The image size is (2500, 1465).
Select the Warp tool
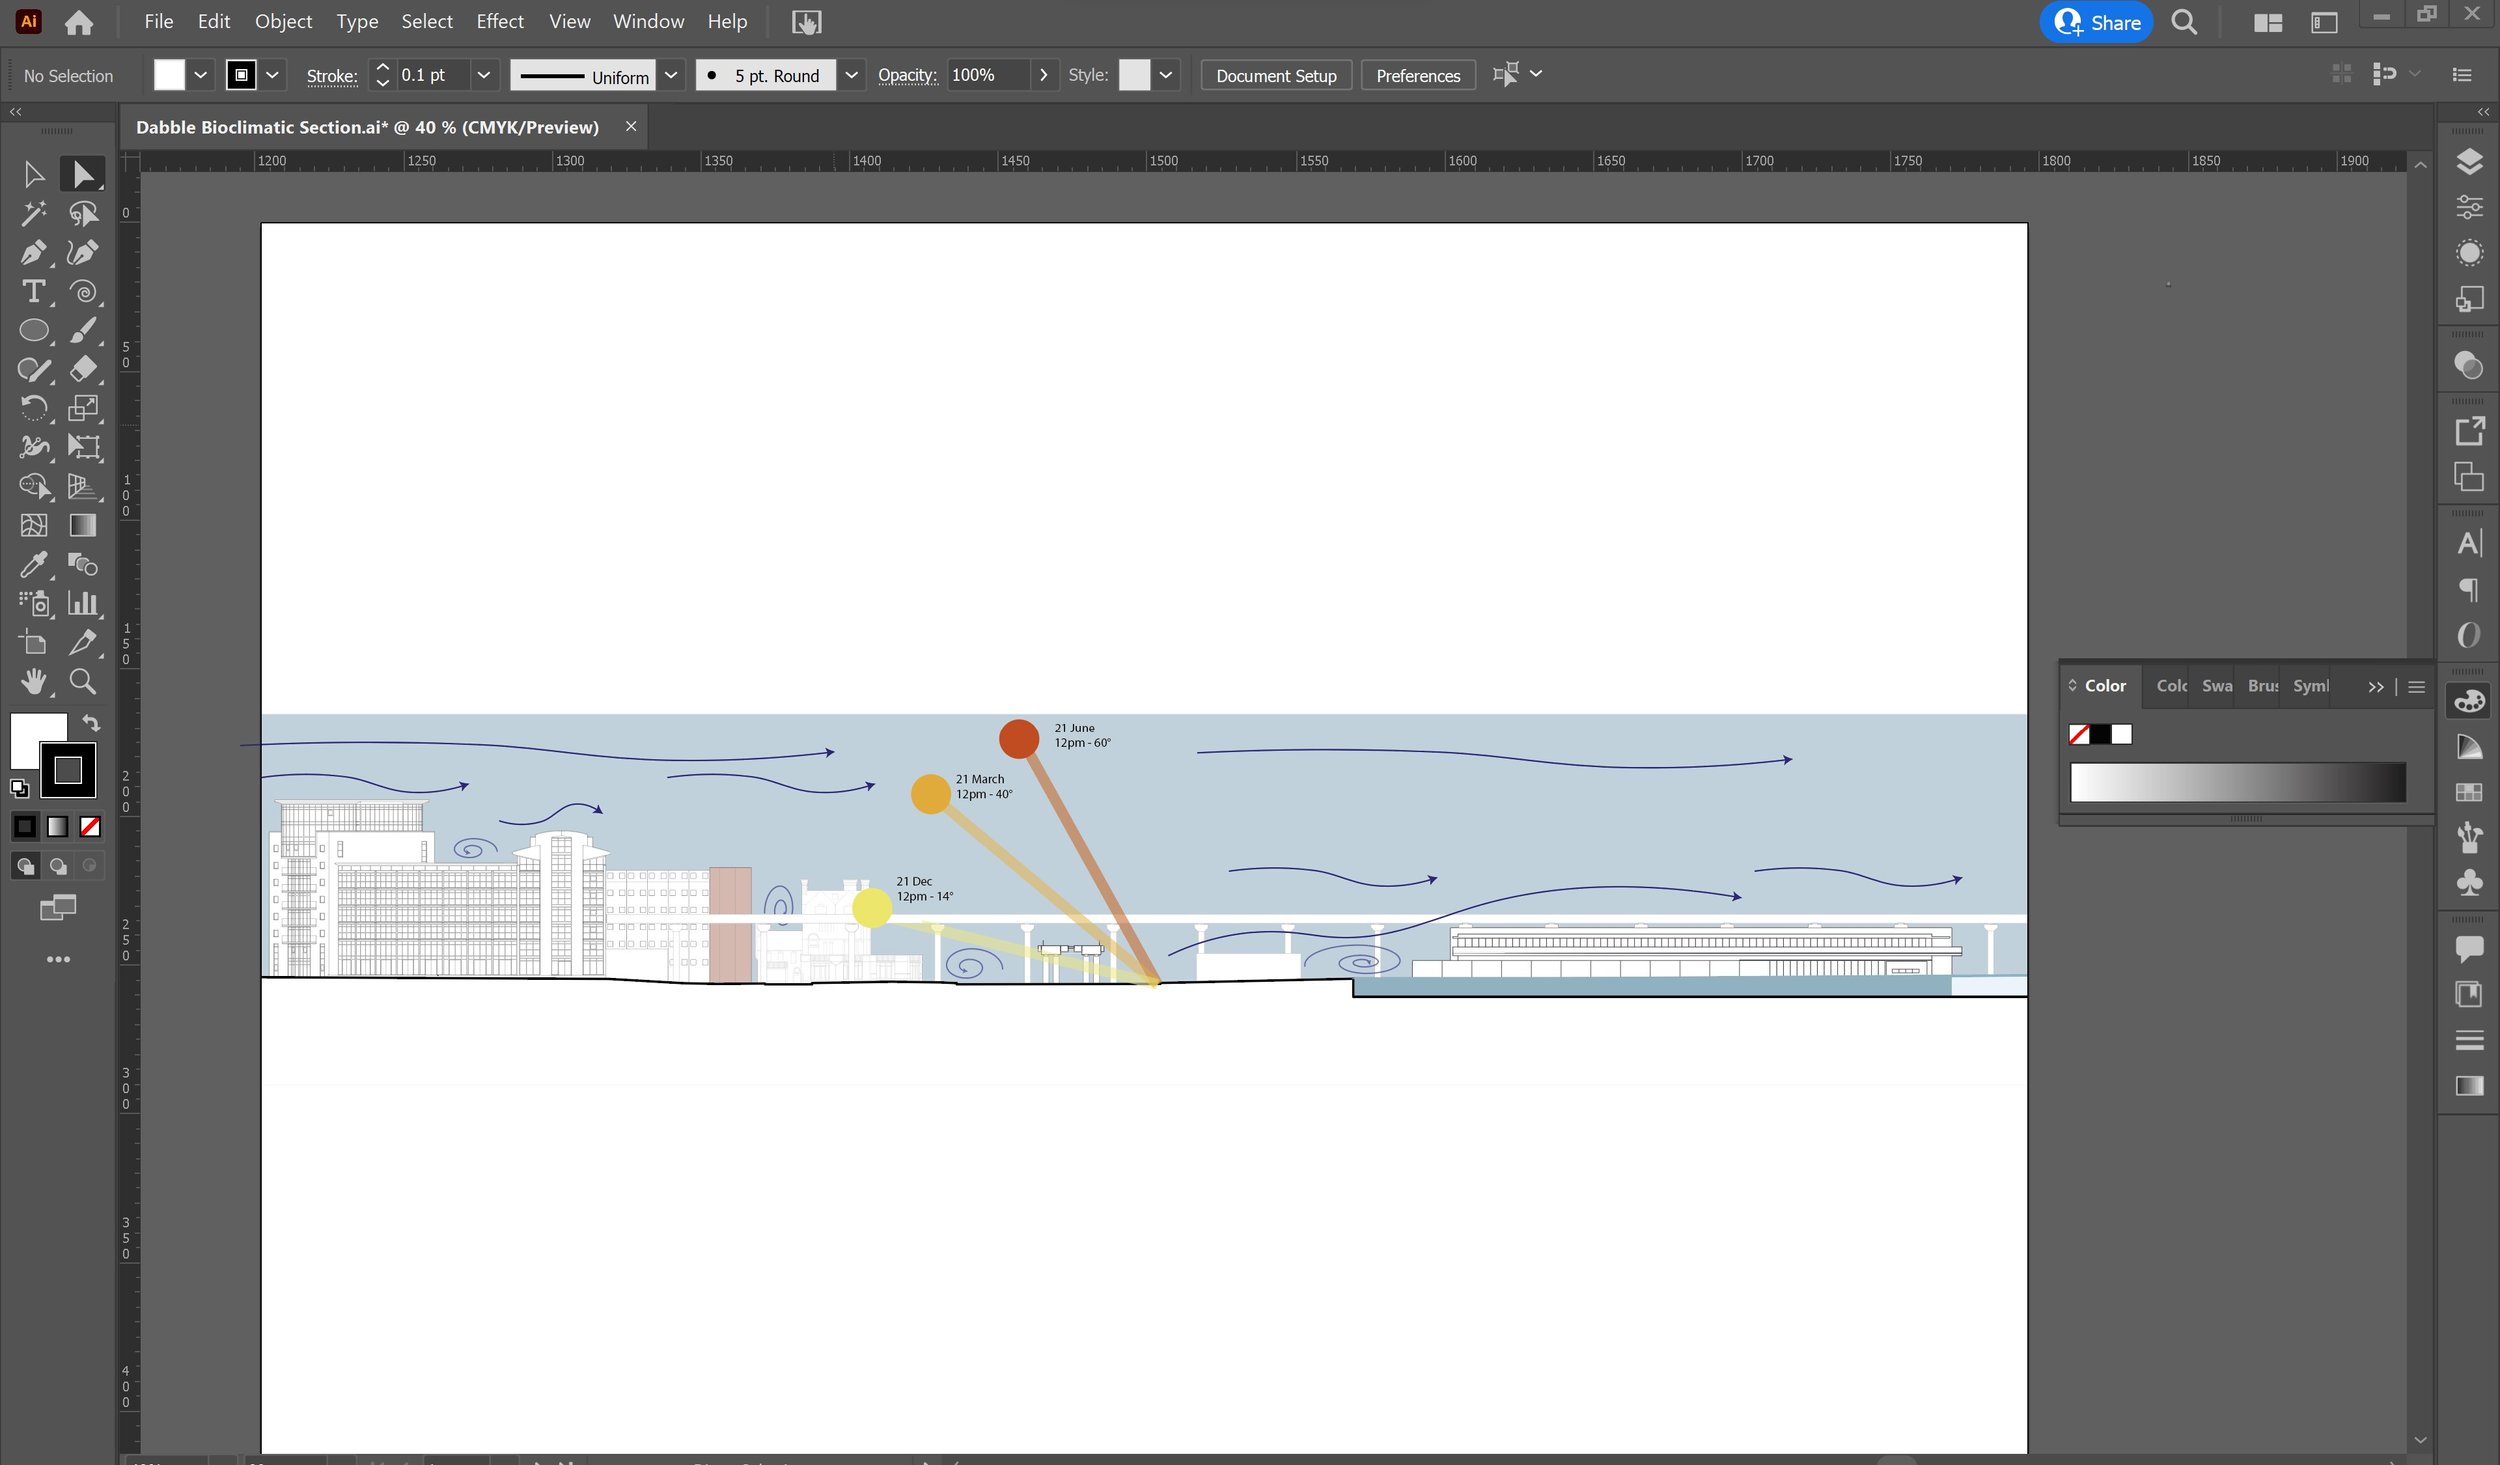pyautogui.click(x=33, y=447)
